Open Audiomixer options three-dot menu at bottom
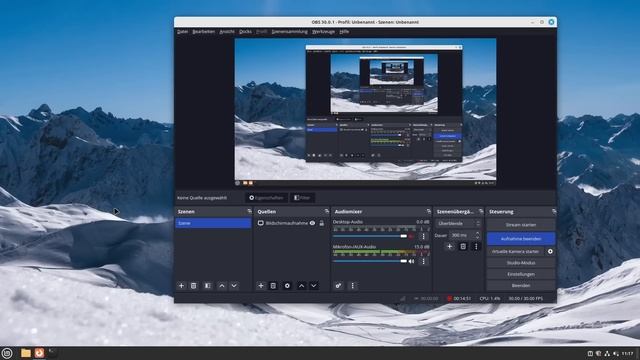640x360 pixels. pos(353,286)
